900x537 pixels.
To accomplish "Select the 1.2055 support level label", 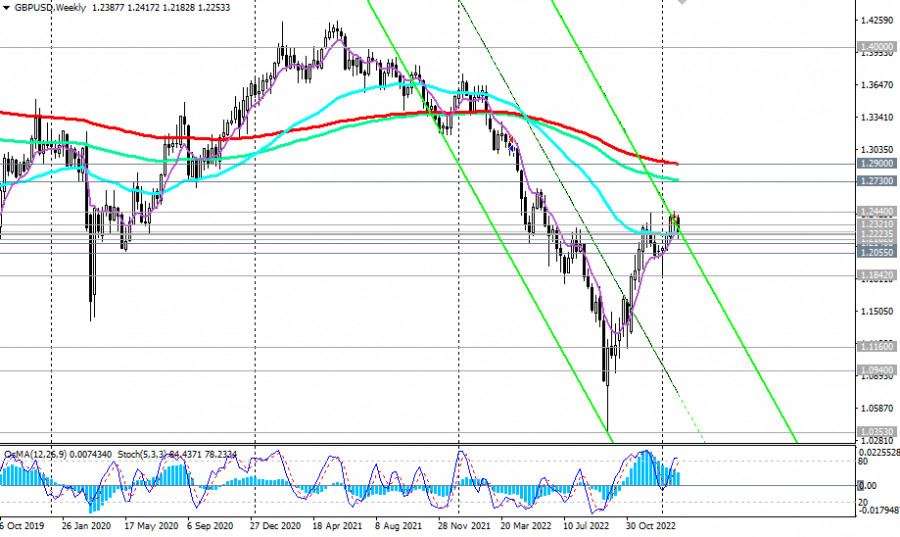I will (876, 253).
